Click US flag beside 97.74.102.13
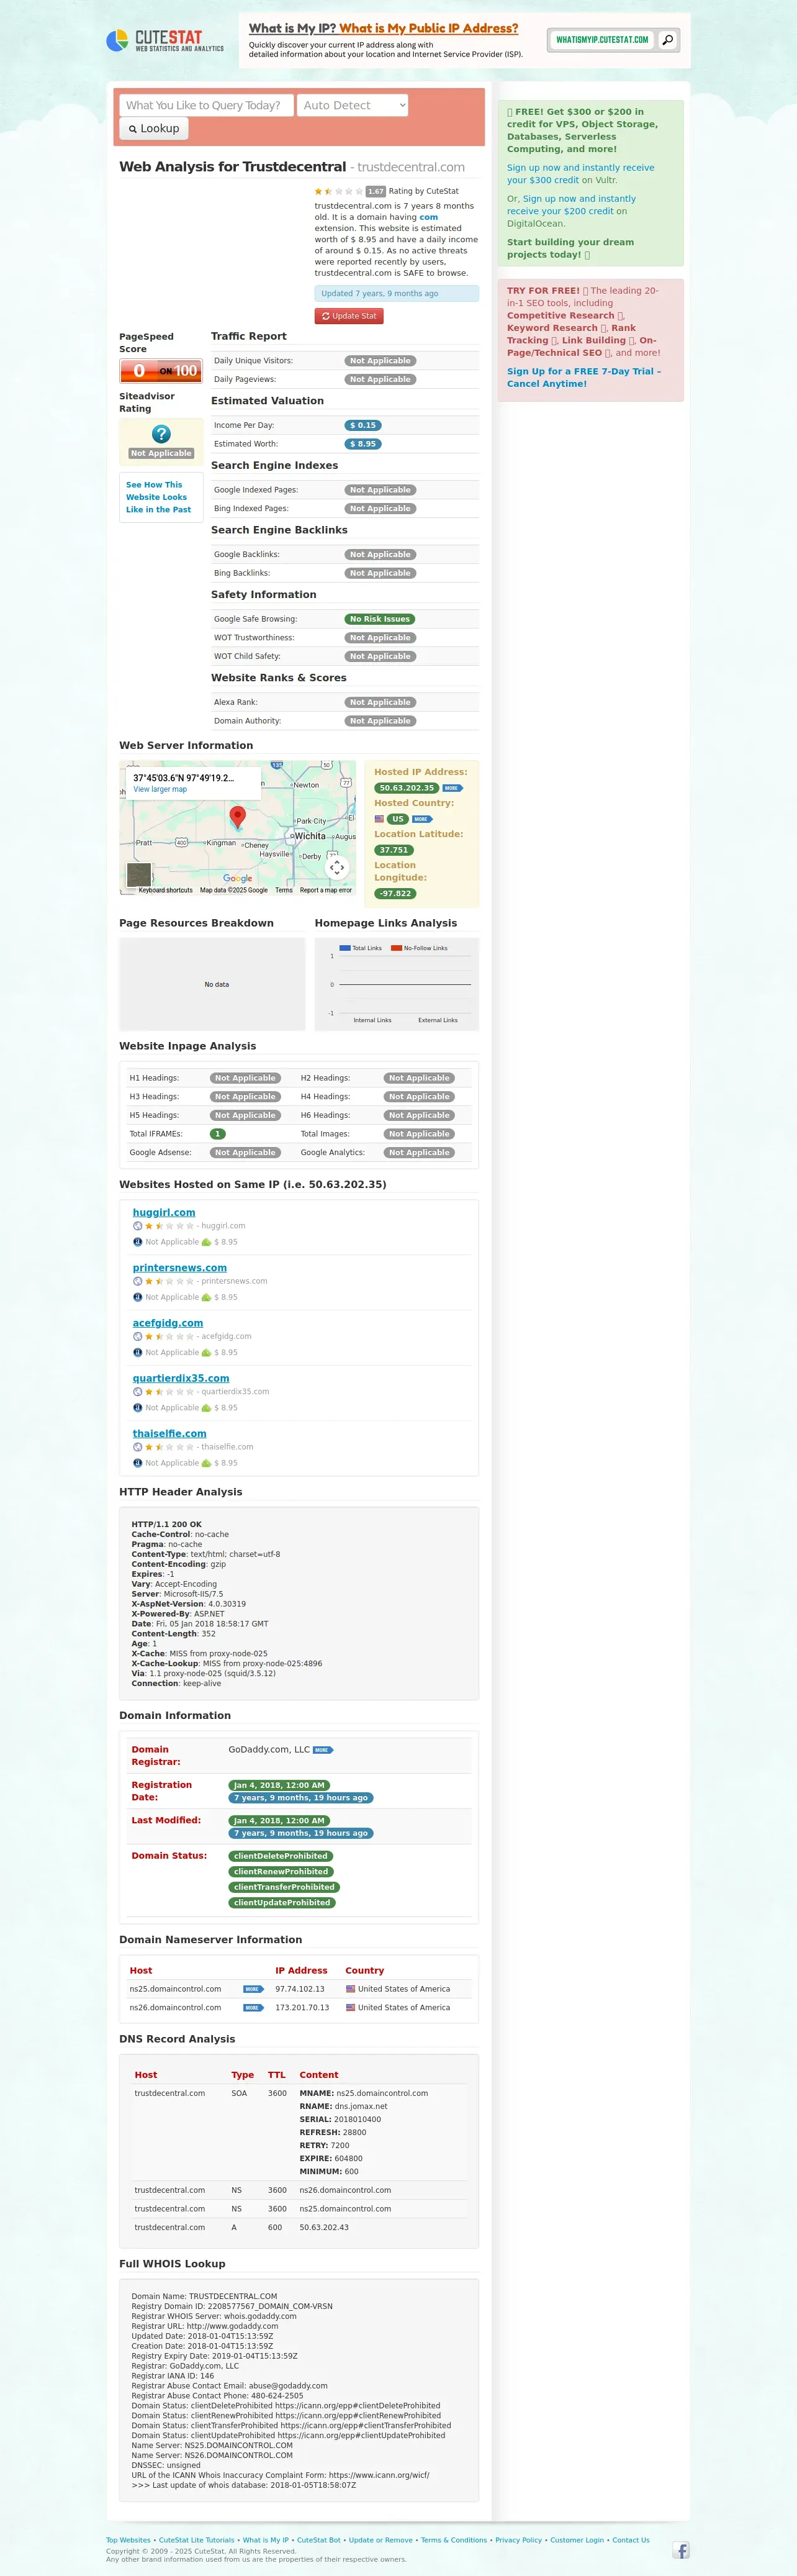 [x=351, y=1989]
